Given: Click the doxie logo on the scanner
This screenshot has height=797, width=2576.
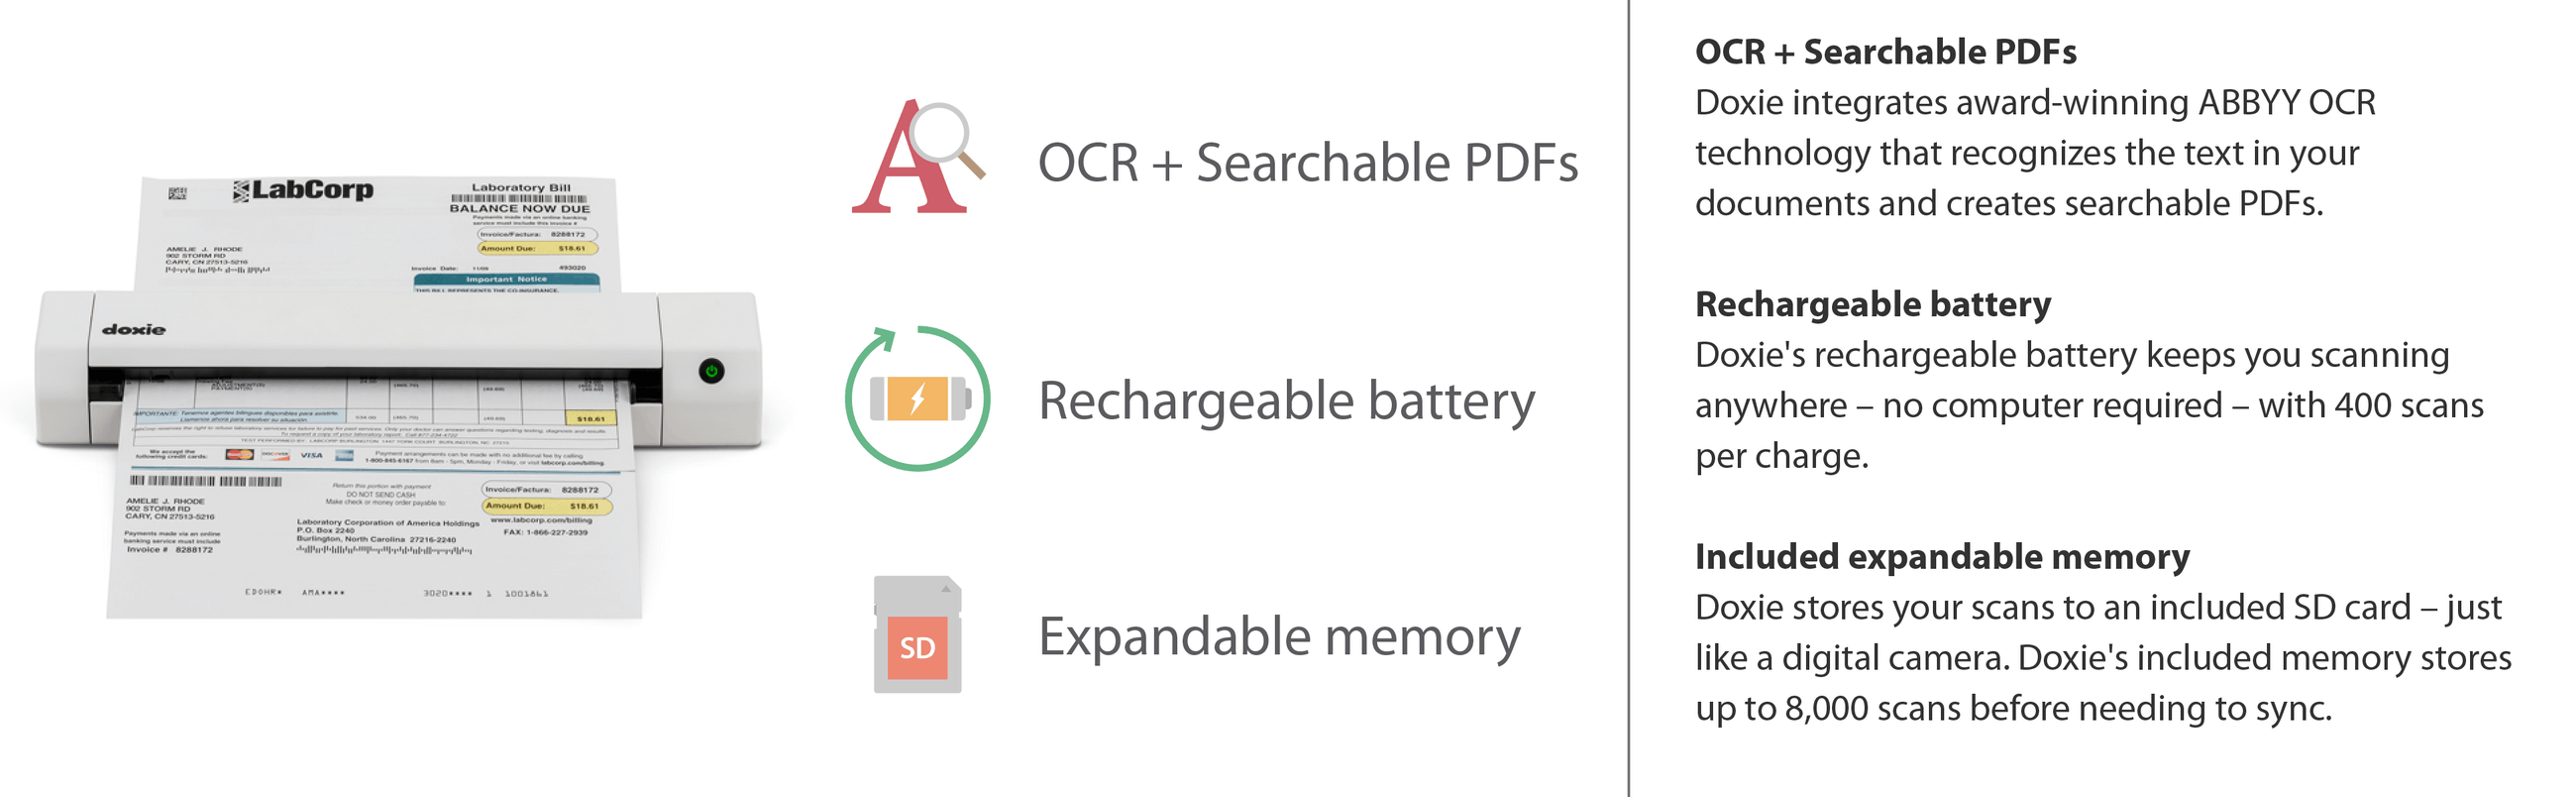Looking at the screenshot, I should pyautogui.click(x=133, y=329).
